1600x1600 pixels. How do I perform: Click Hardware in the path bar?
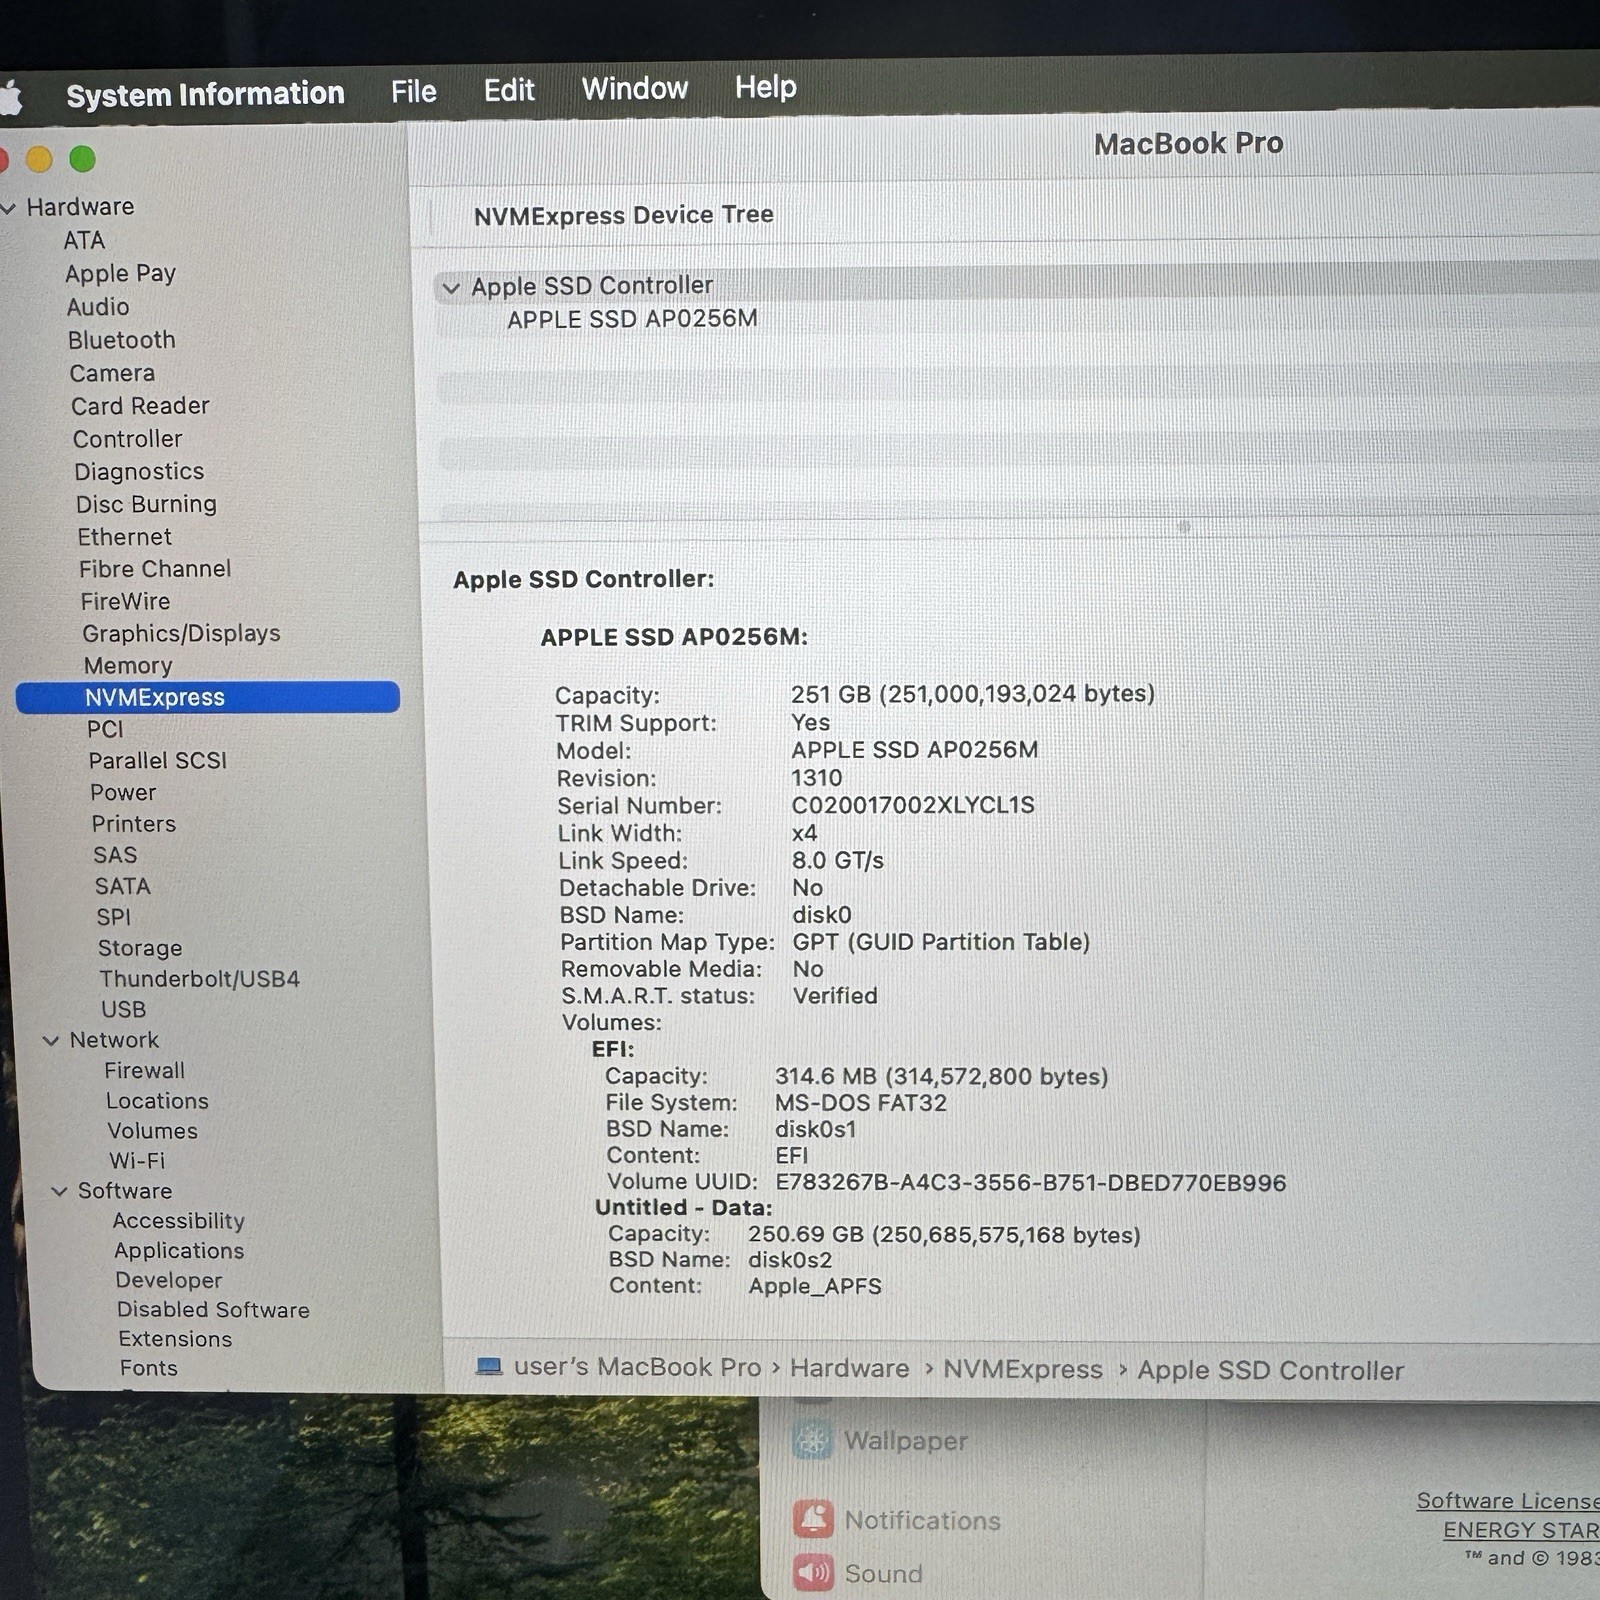click(x=850, y=1368)
